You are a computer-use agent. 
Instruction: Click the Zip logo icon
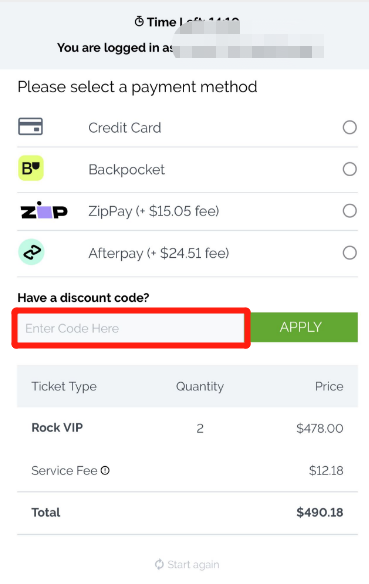(44, 210)
